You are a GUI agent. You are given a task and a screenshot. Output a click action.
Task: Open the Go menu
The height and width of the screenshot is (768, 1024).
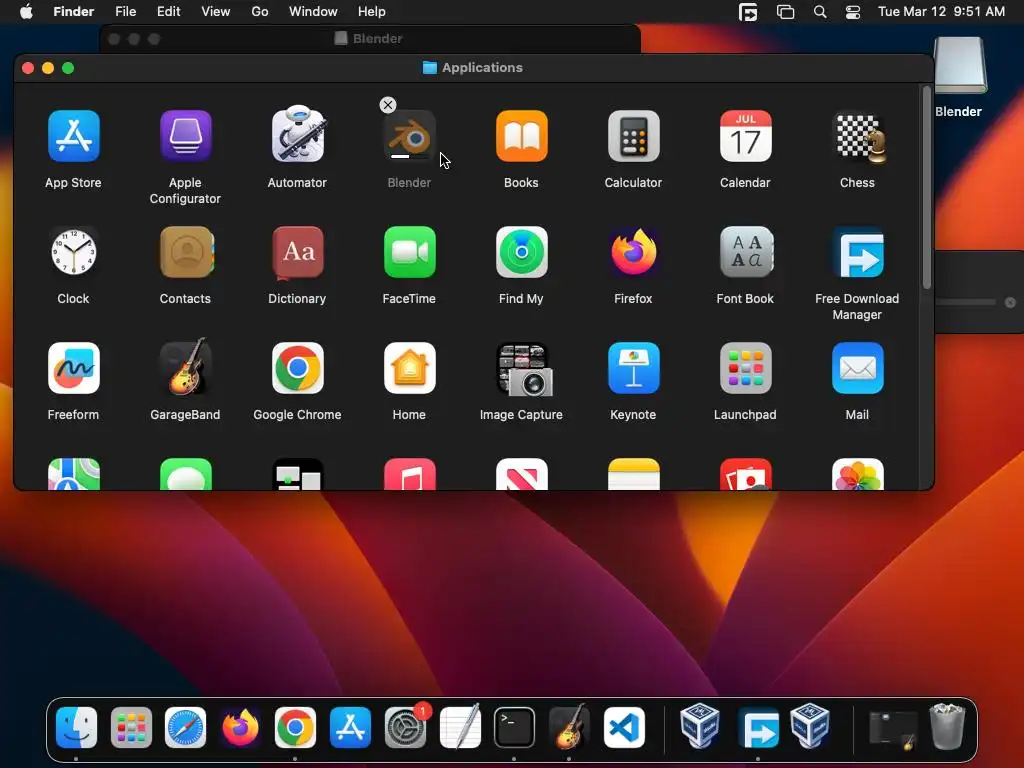coord(260,11)
